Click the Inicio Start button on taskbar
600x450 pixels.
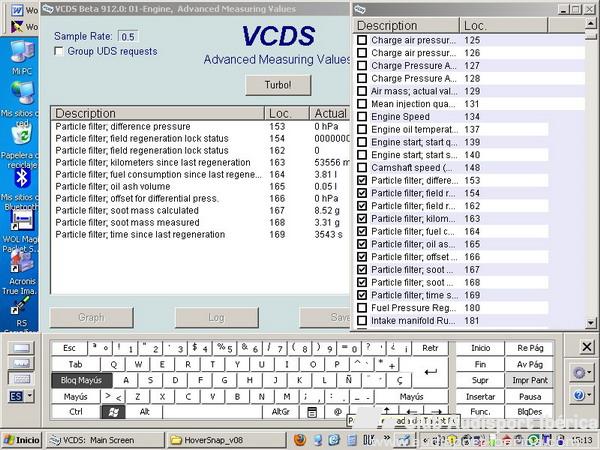click(x=22, y=440)
